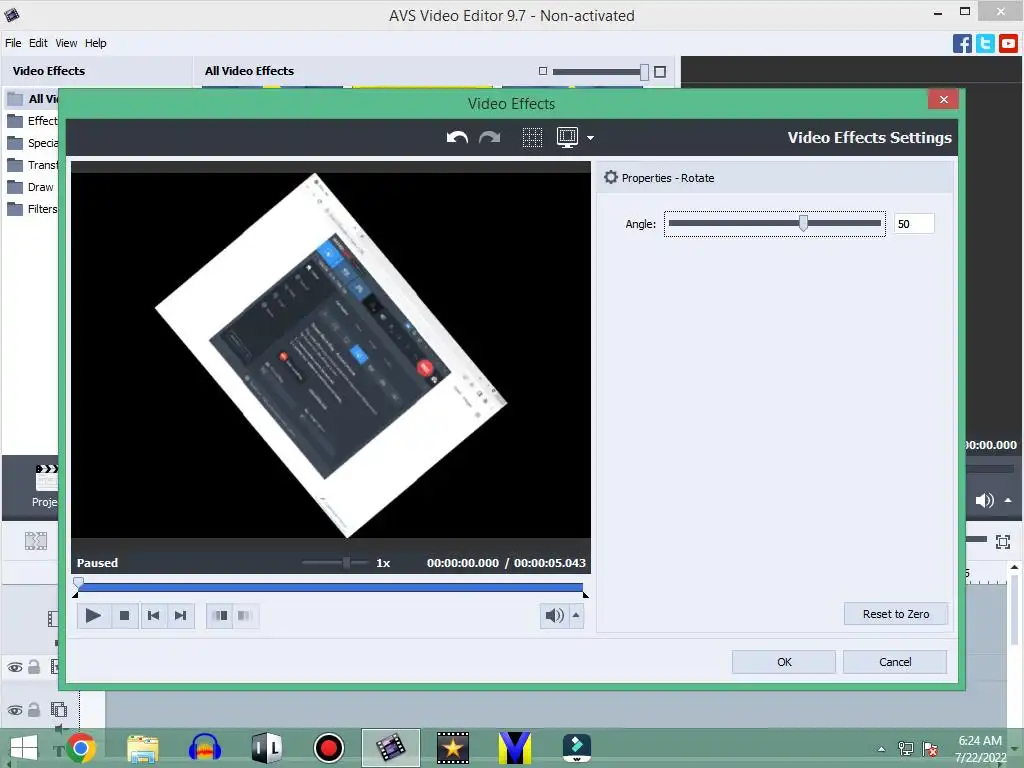Open Google Chrome from taskbar
The height and width of the screenshot is (768, 1024).
pyautogui.click(x=81, y=748)
